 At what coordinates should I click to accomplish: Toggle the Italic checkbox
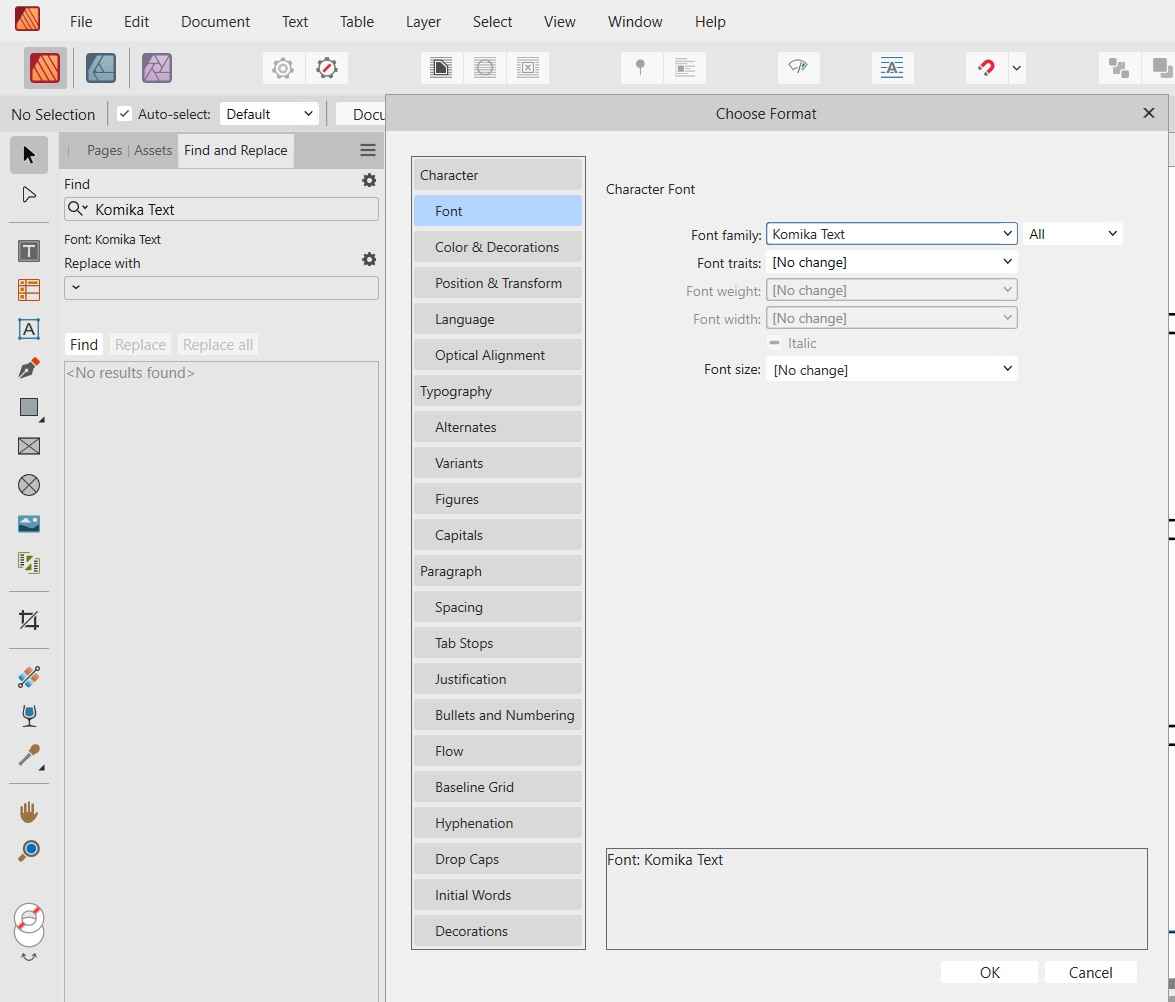(775, 343)
